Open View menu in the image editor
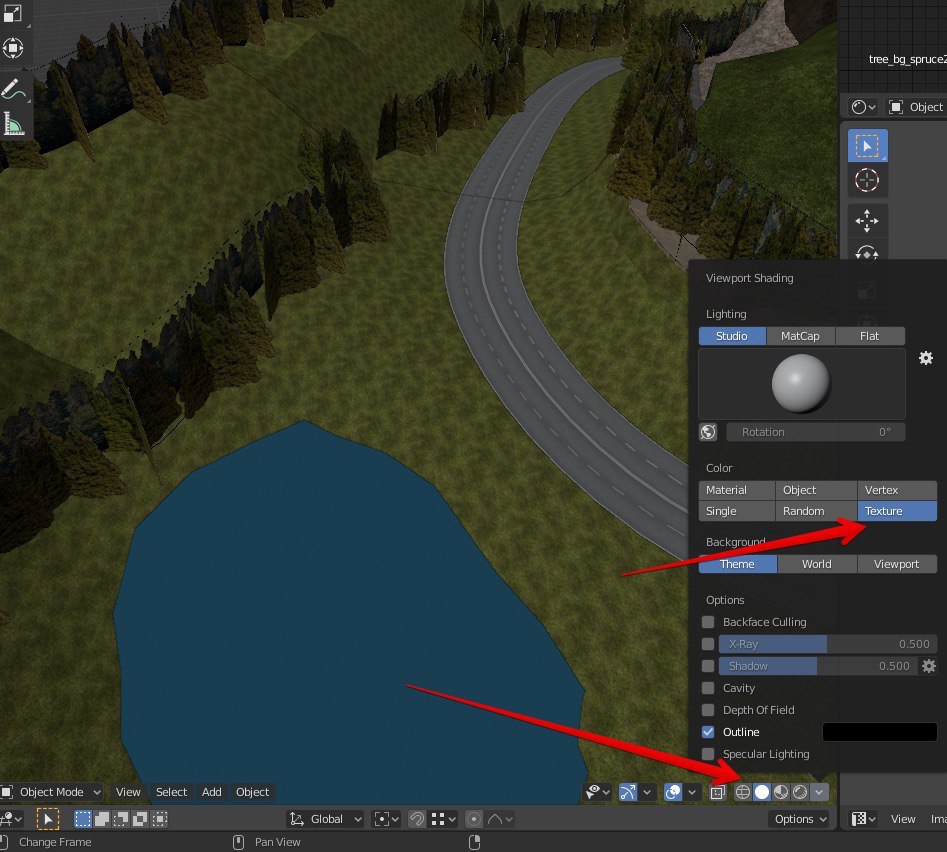 click(x=903, y=819)
